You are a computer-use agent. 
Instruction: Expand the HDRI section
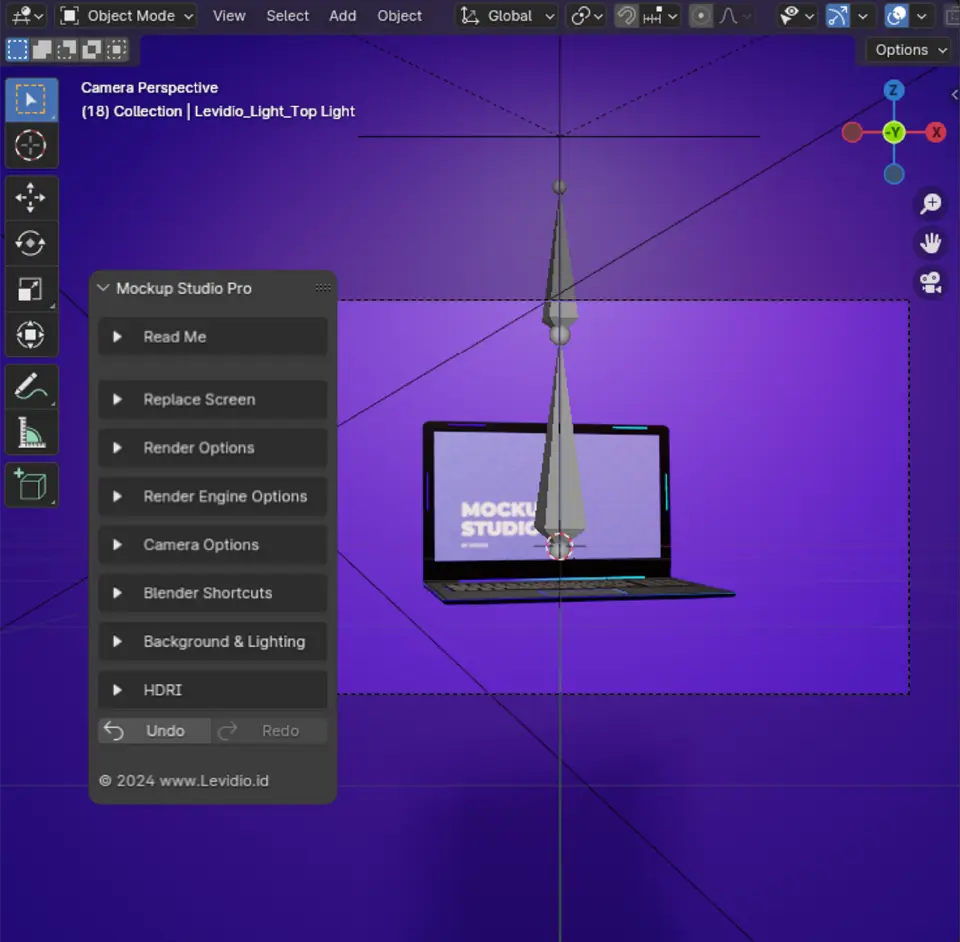[x=212, y=690]
